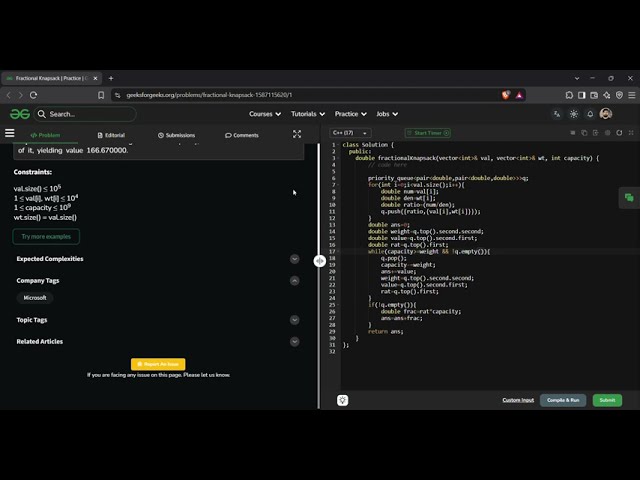Expand the Practice menu
The width and height of the screenshot is (640, 480).
(x=351, y=114)
